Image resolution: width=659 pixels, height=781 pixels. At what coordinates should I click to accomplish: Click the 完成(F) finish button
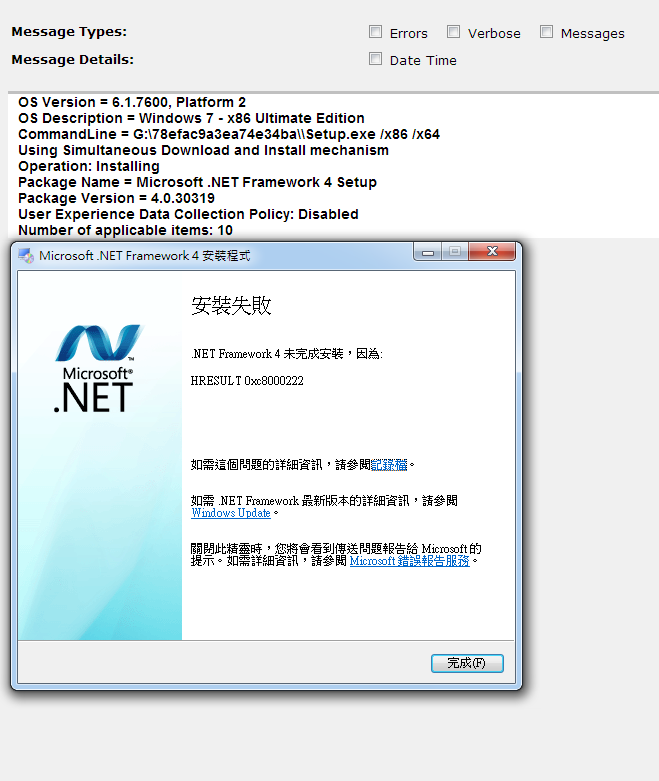pyautogui.click(x=467, y=663)
